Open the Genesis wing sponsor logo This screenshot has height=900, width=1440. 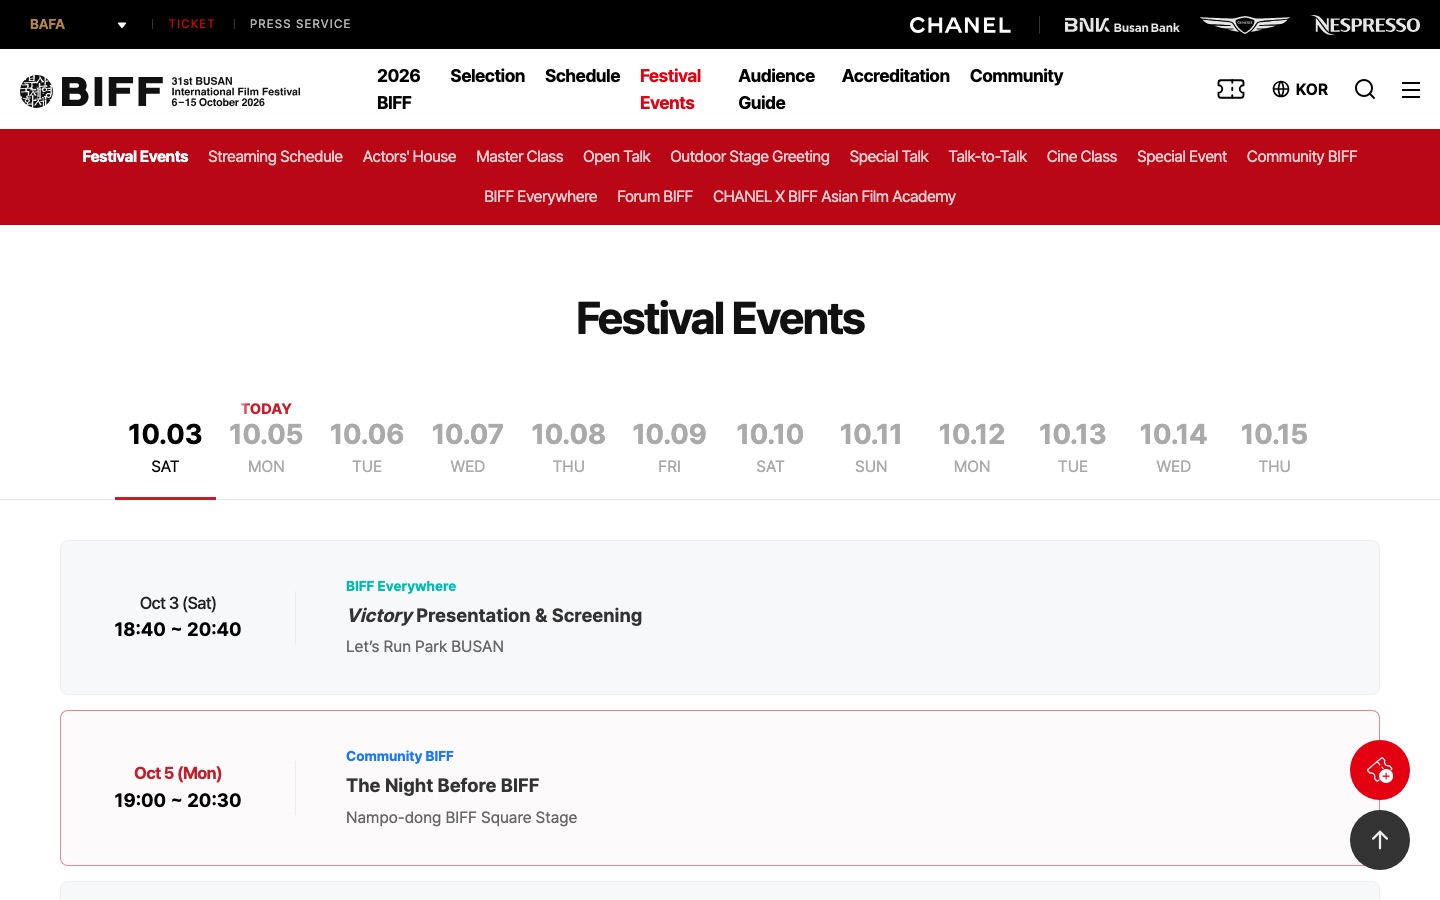1245,24
